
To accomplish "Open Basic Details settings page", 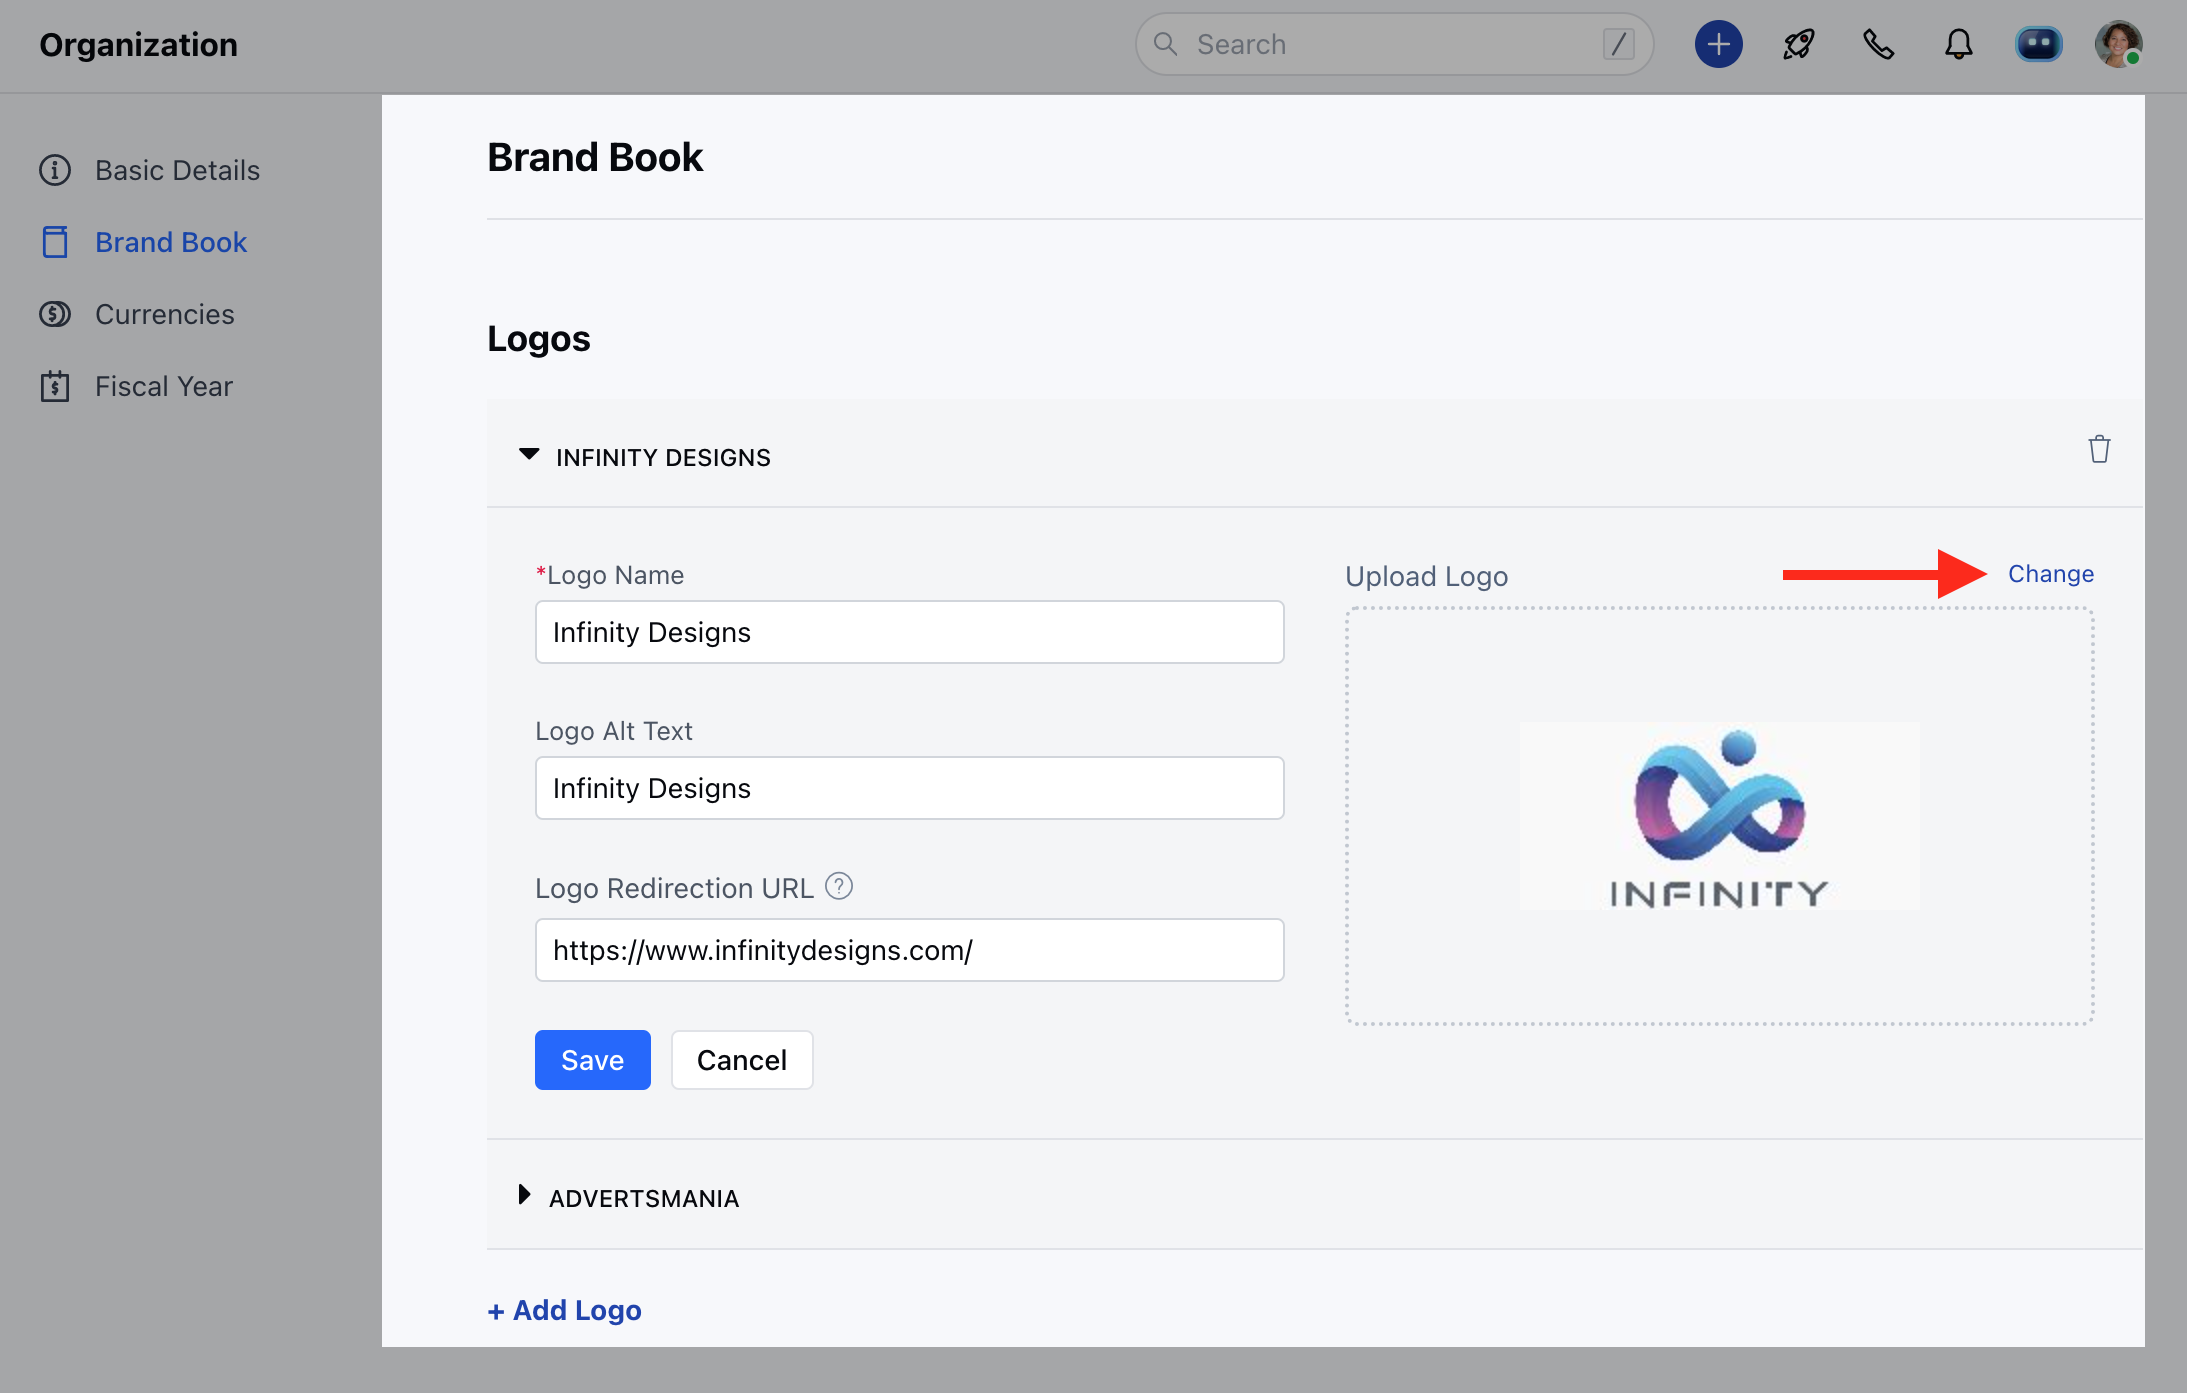I will click(177, 170).
